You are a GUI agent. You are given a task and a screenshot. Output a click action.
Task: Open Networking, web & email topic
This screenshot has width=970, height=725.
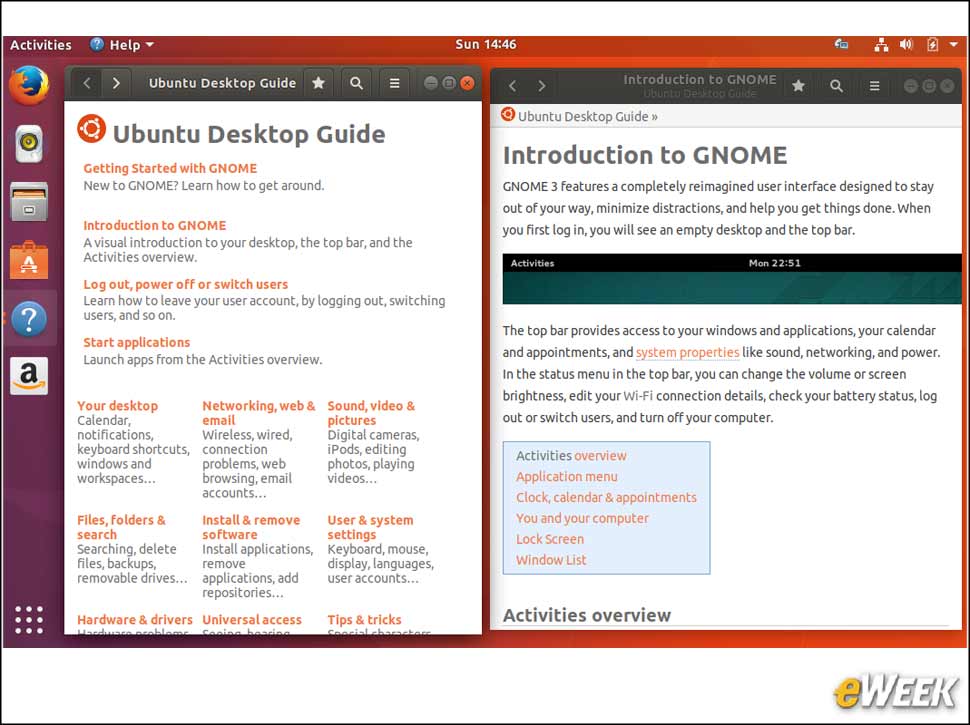tap(259, 413)
